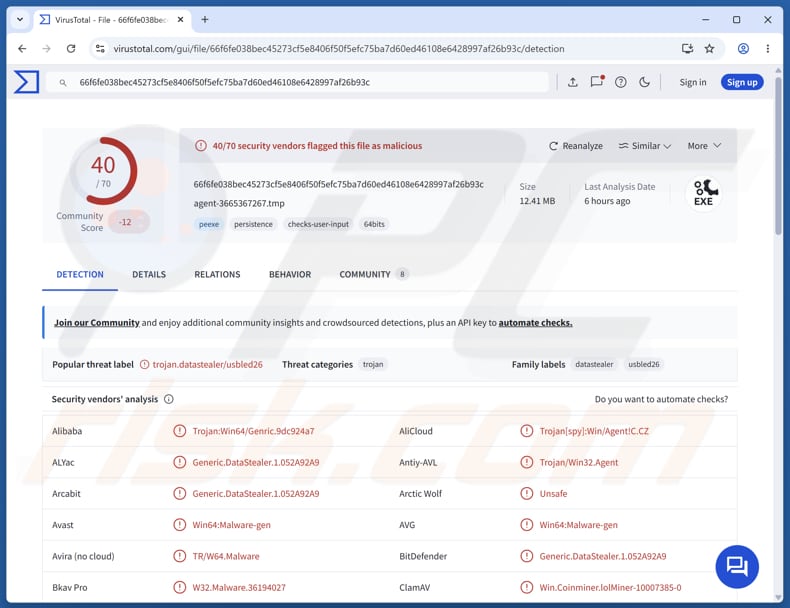Viewport: 790px width, 608px height.
Task: Click the browser address bar URL
Action: coord(339,48)
